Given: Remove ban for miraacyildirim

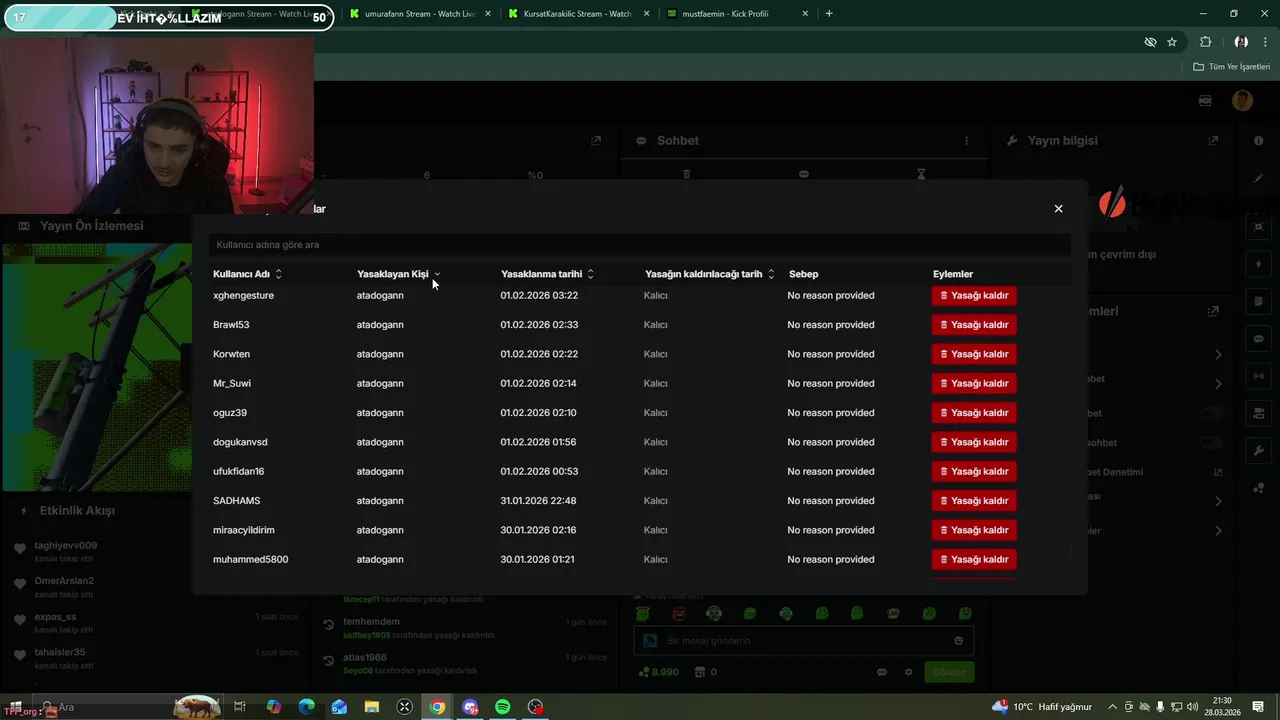Looking at the screenshot, I should click(974, 530).
